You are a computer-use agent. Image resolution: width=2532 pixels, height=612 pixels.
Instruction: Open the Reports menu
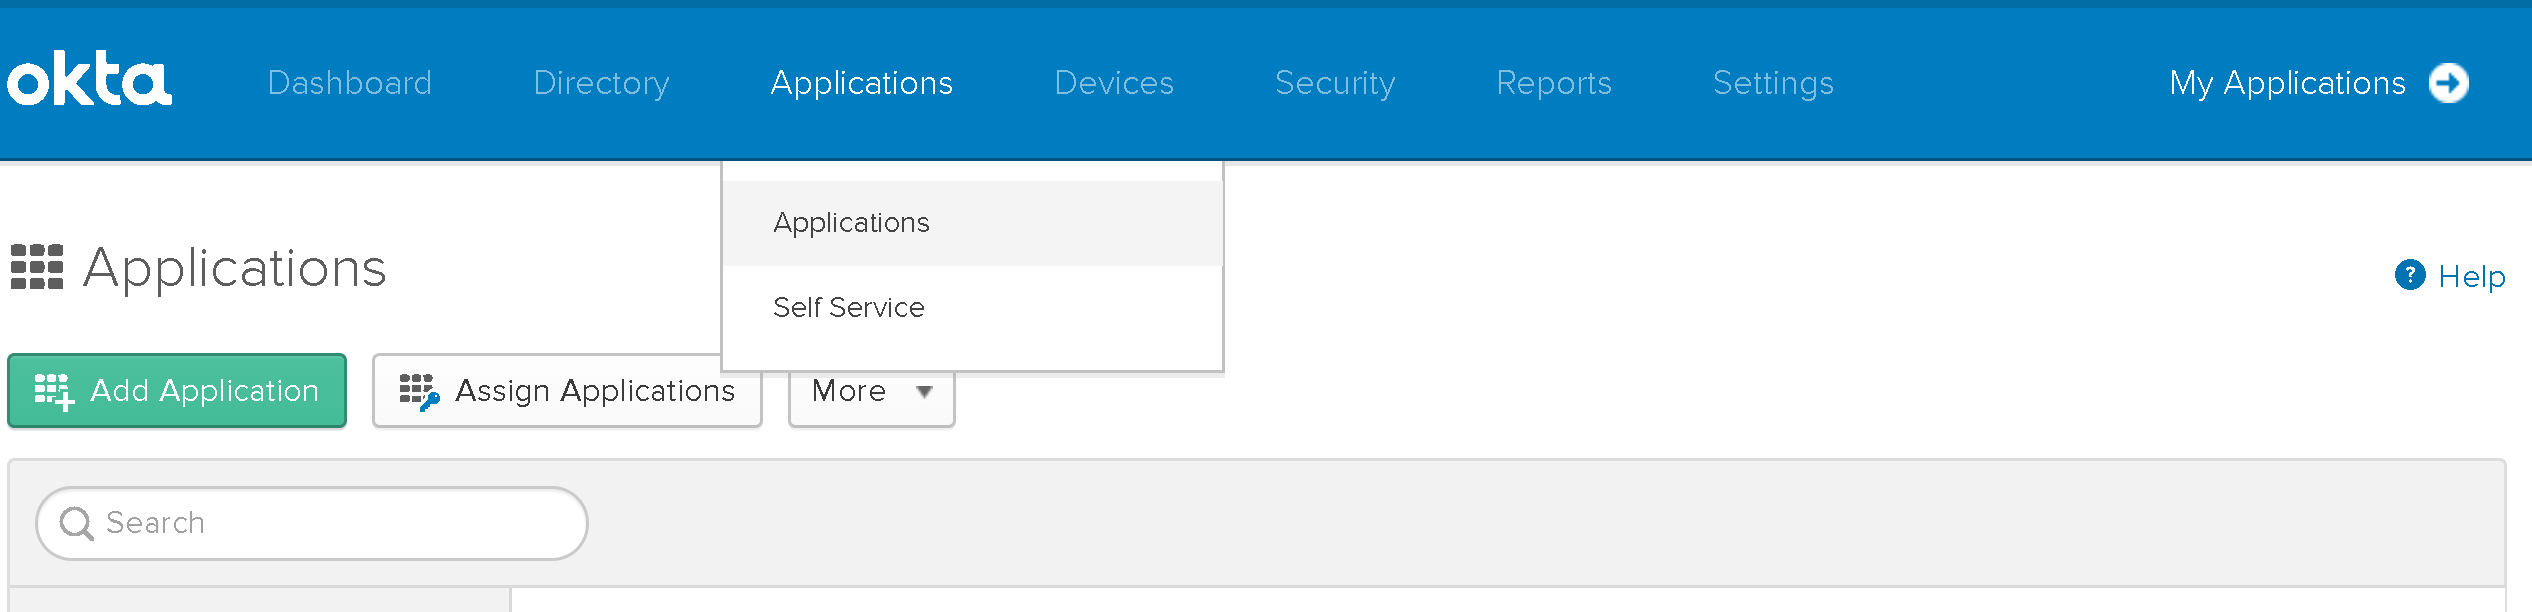(x=1554, y=83)
